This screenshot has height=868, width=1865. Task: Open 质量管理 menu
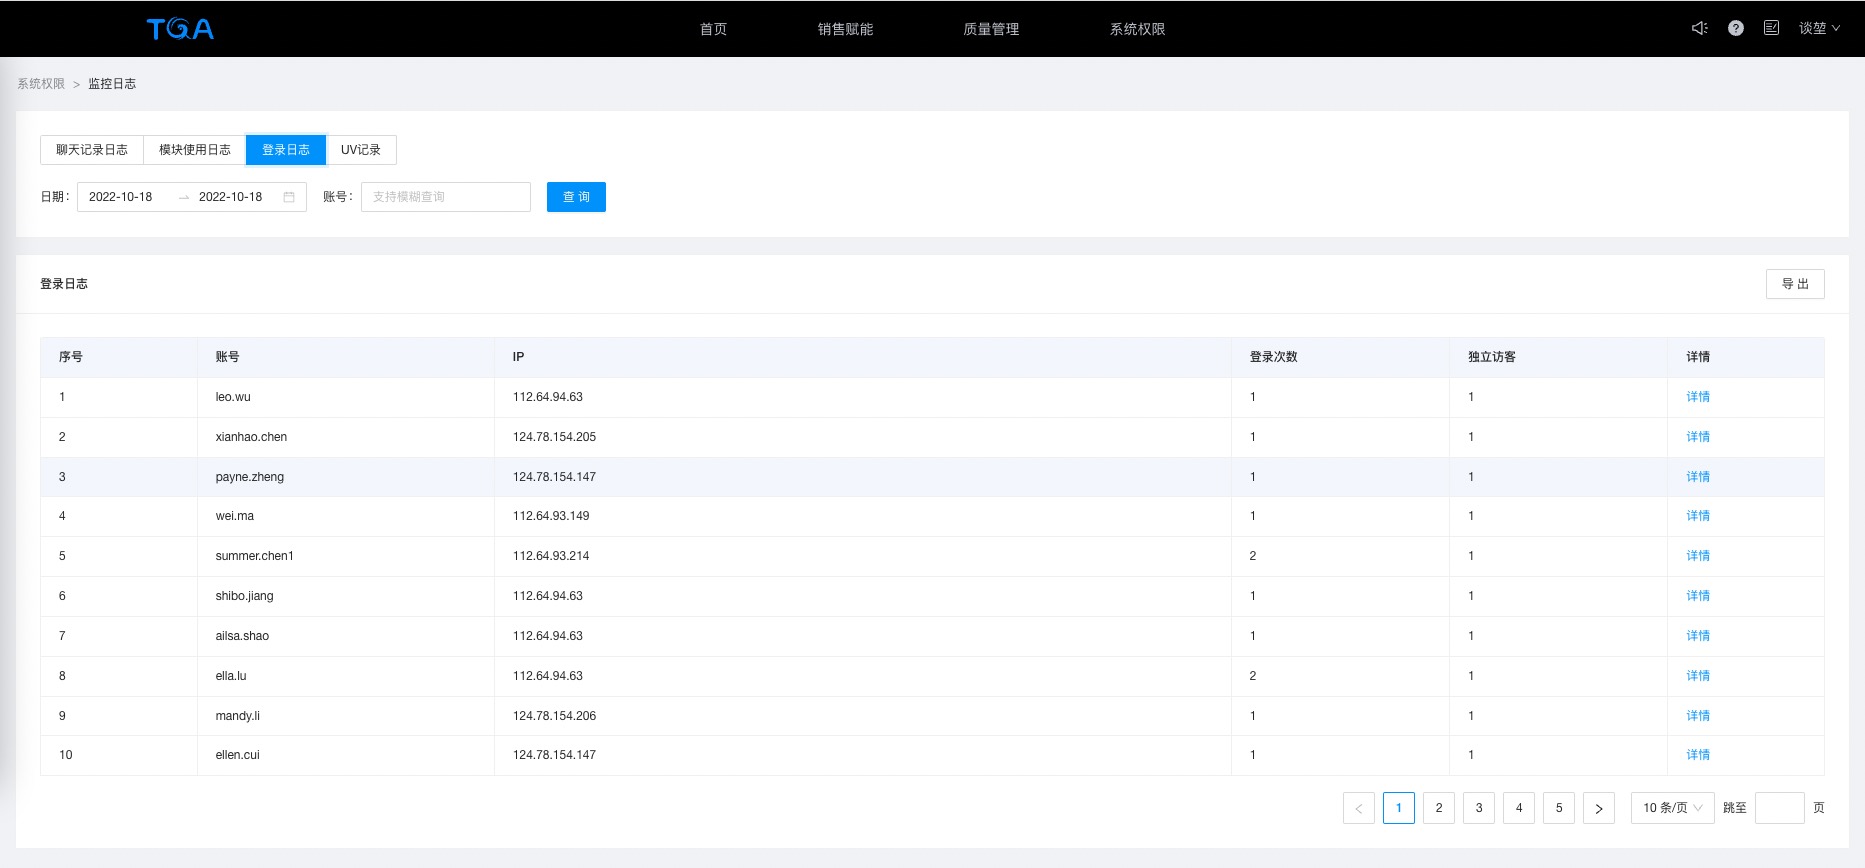pyautogui.click(x=991, y=29)
